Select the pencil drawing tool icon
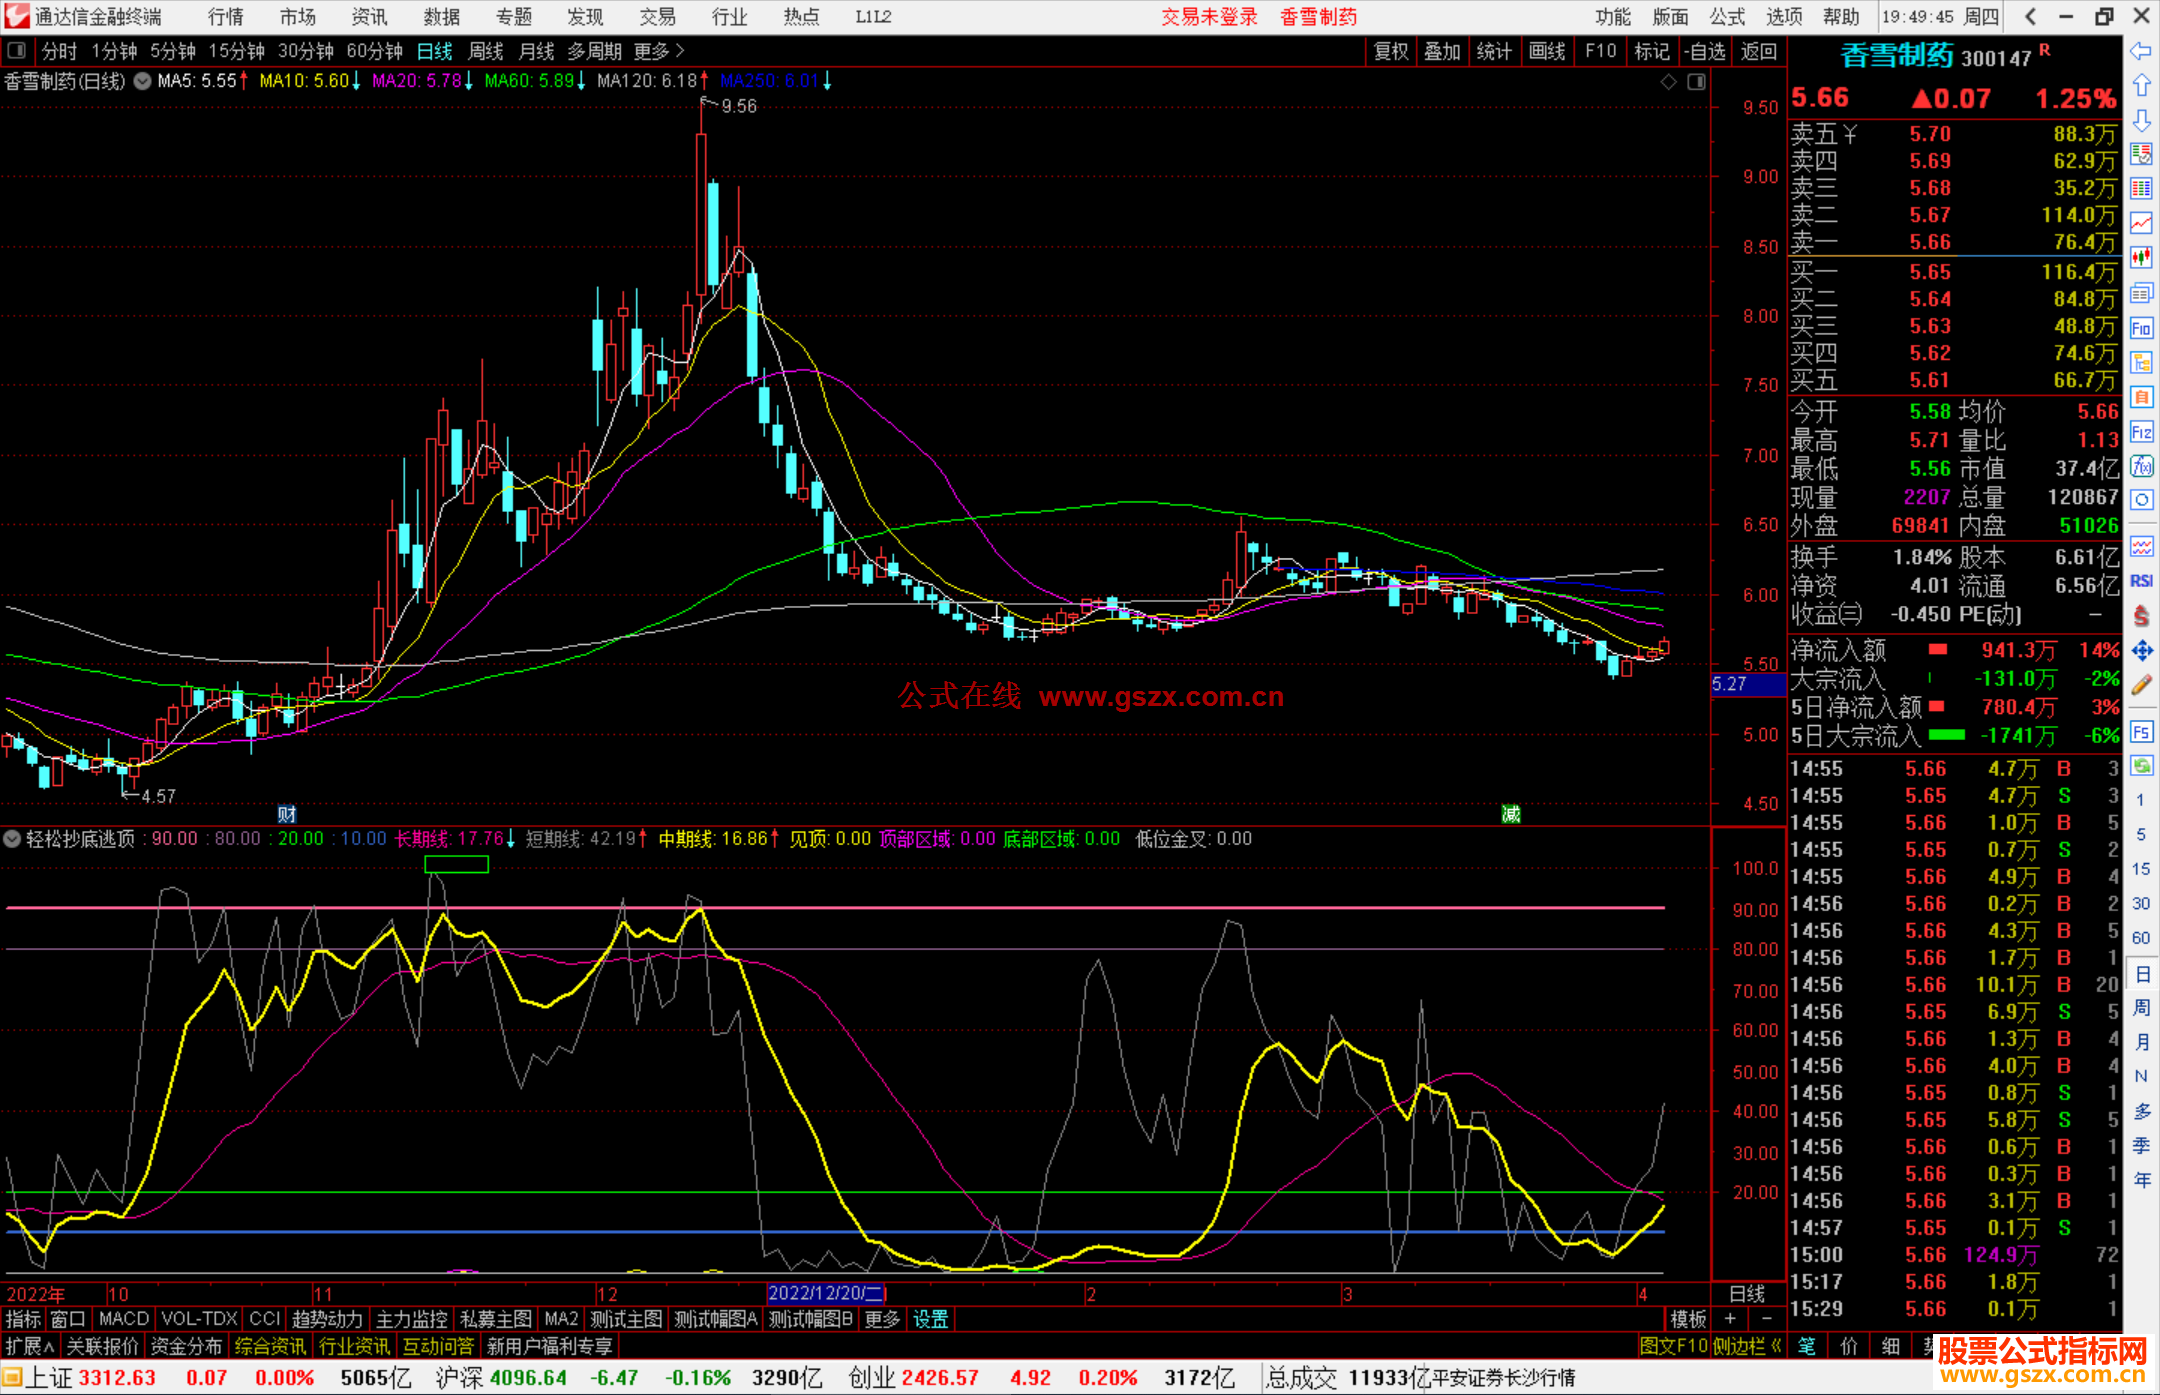The image size is (2160, 1395). pyautogui.click(x=2141, y=686)
